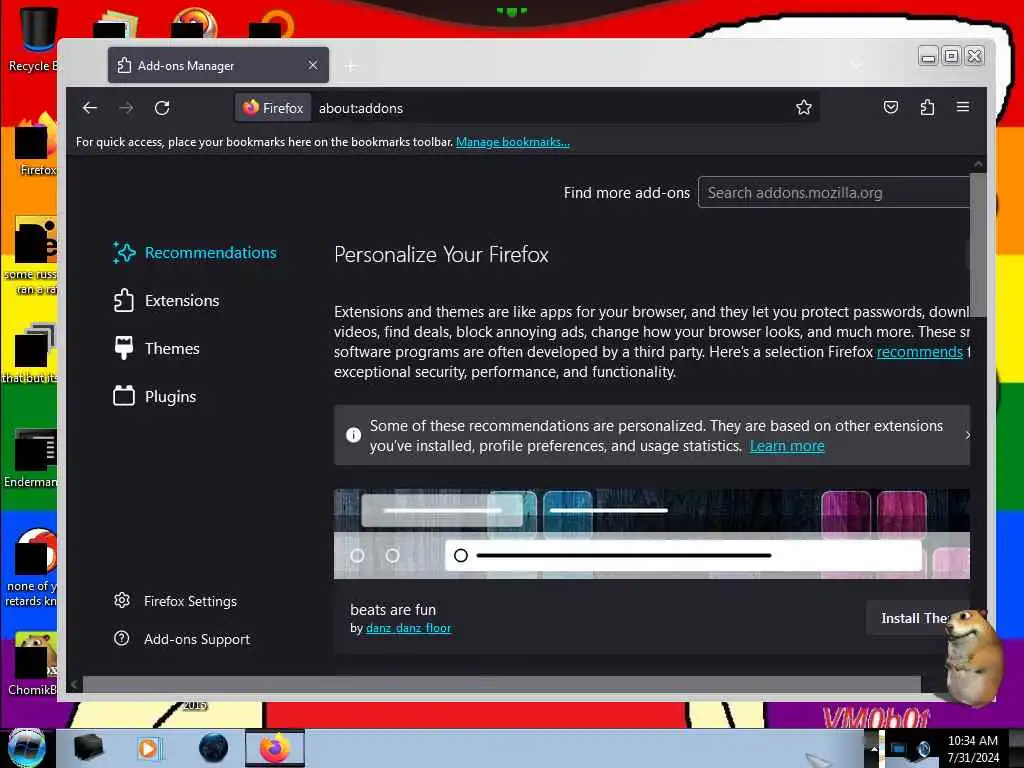Bookmark this page with the star icon
Image resolution: width=1024 pixels, height=768 pixels.
803,107
